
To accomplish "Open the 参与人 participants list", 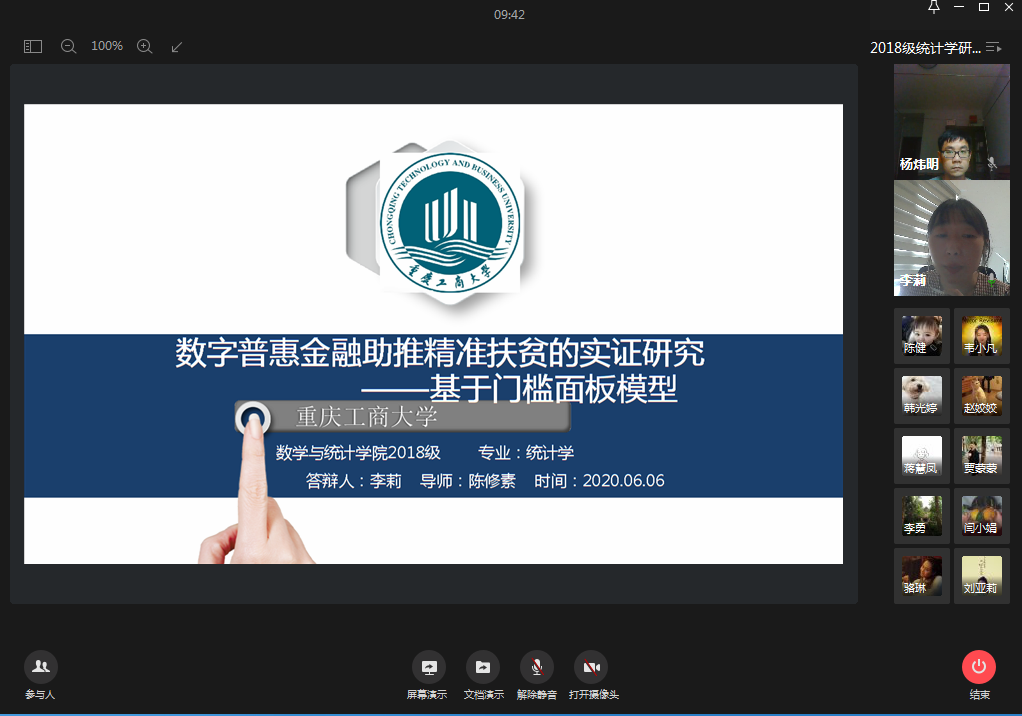I will click(41, 667).
